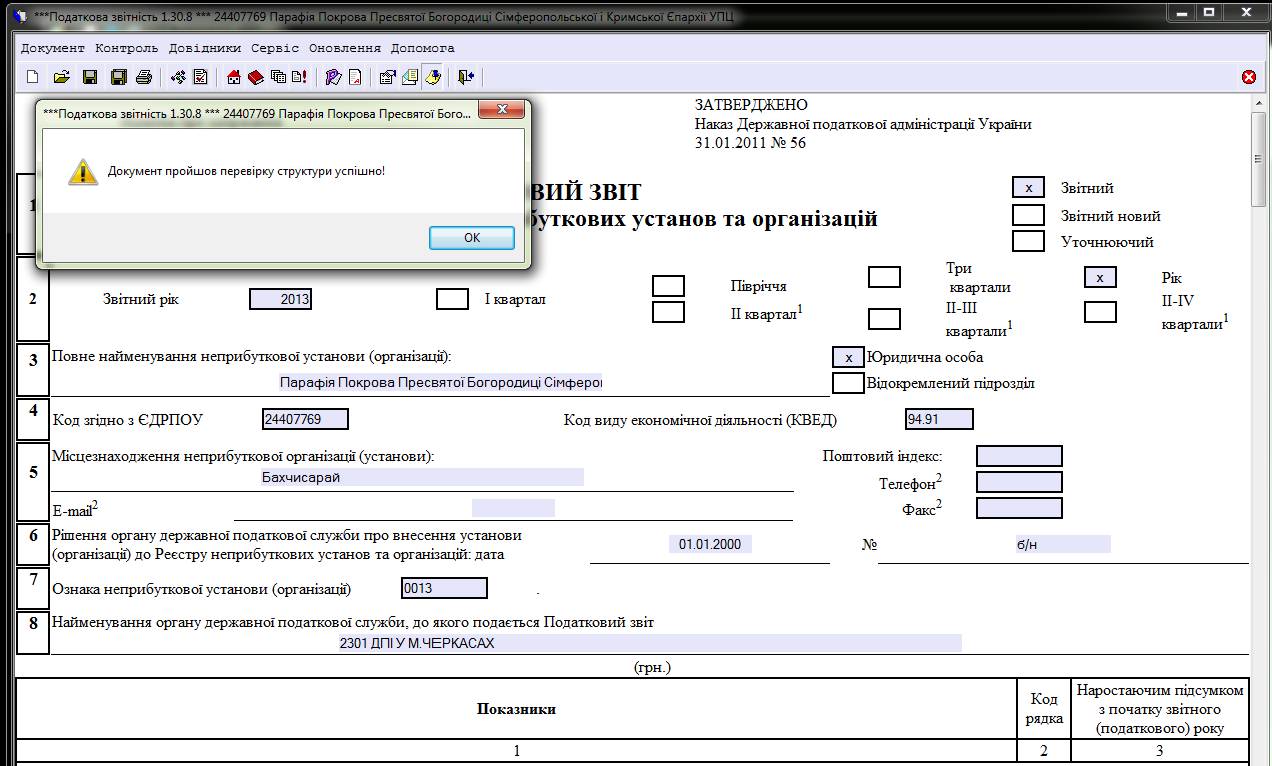Click the double floppy Save All icon
Viewport: 1272px width, 766px height.
(118, 77)
